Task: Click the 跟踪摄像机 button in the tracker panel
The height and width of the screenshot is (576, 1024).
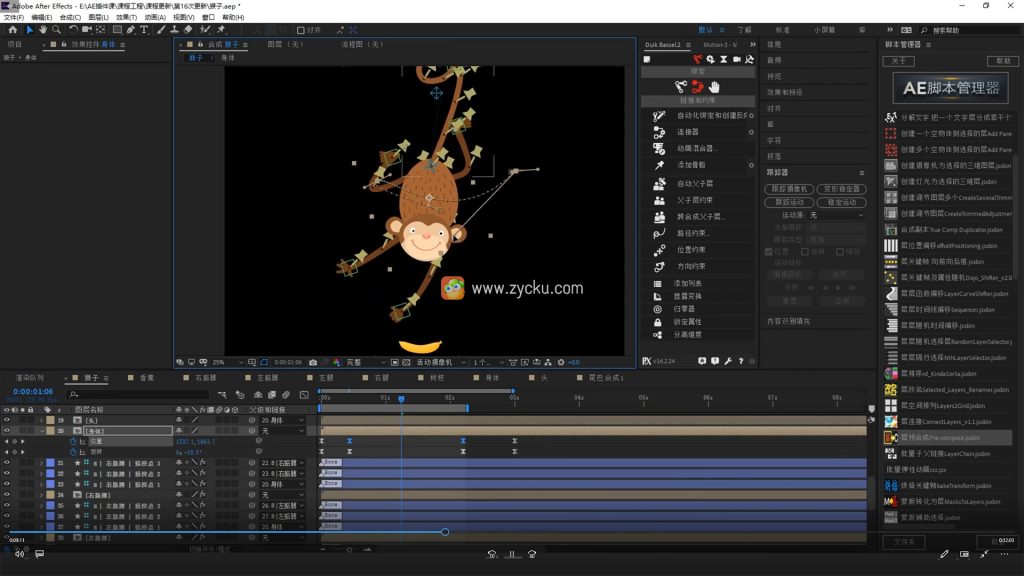Action: pyautogui.click(x=789, y=189)
